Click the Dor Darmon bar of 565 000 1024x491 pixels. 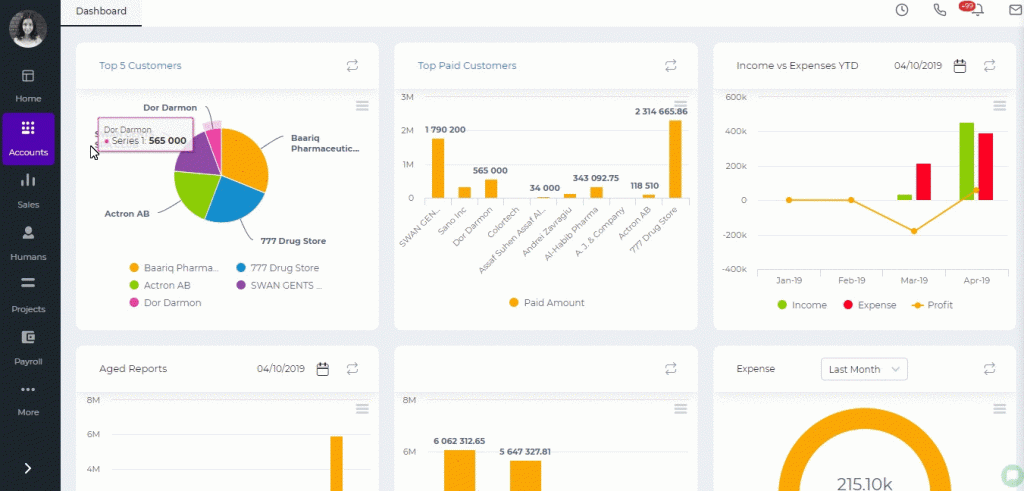click(491, 189)
